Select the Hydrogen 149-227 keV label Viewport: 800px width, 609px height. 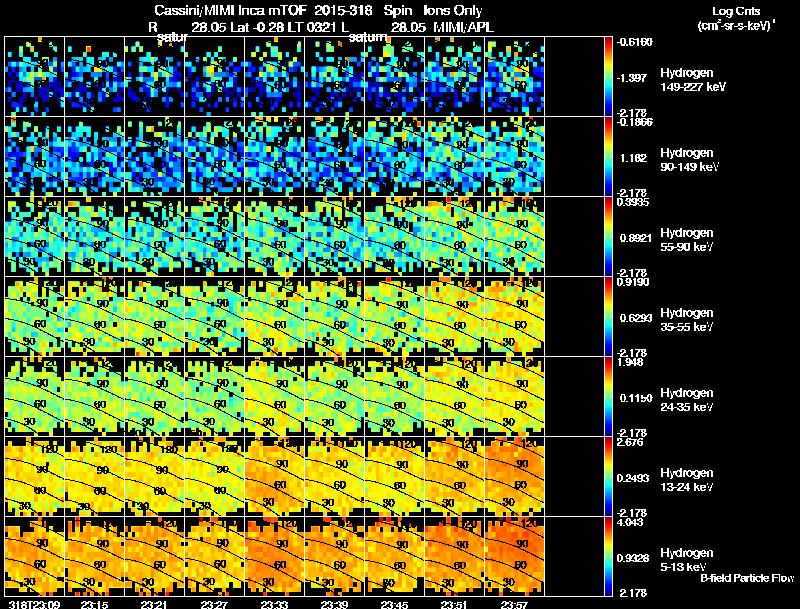tap(692, 80)
